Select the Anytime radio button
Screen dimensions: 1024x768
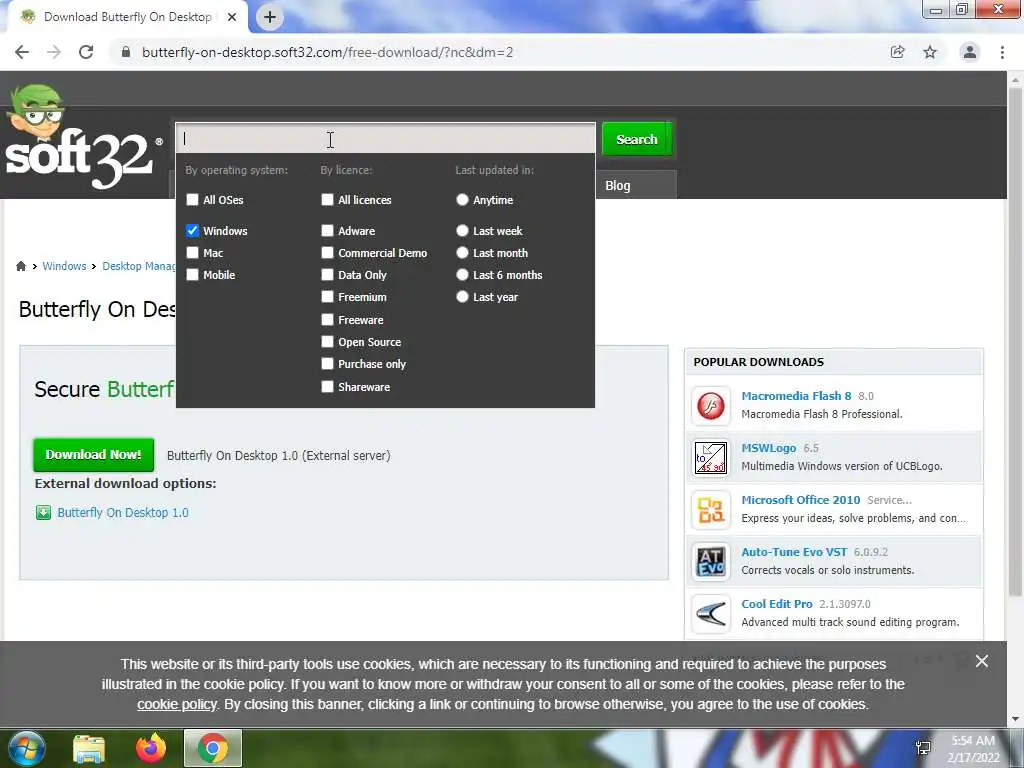462,200
